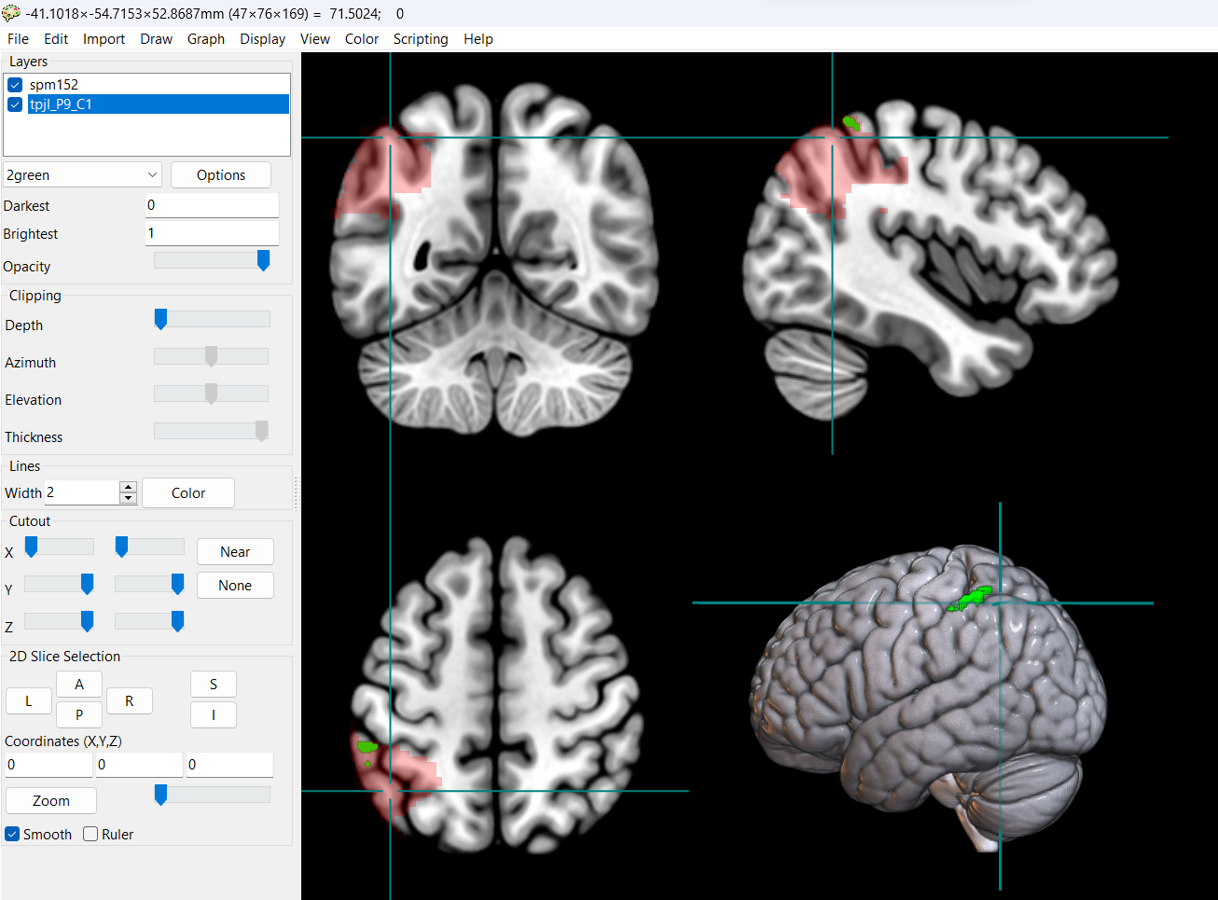
Task: Open the 2green colormap dropdown
Action: (x=82, y=175)
